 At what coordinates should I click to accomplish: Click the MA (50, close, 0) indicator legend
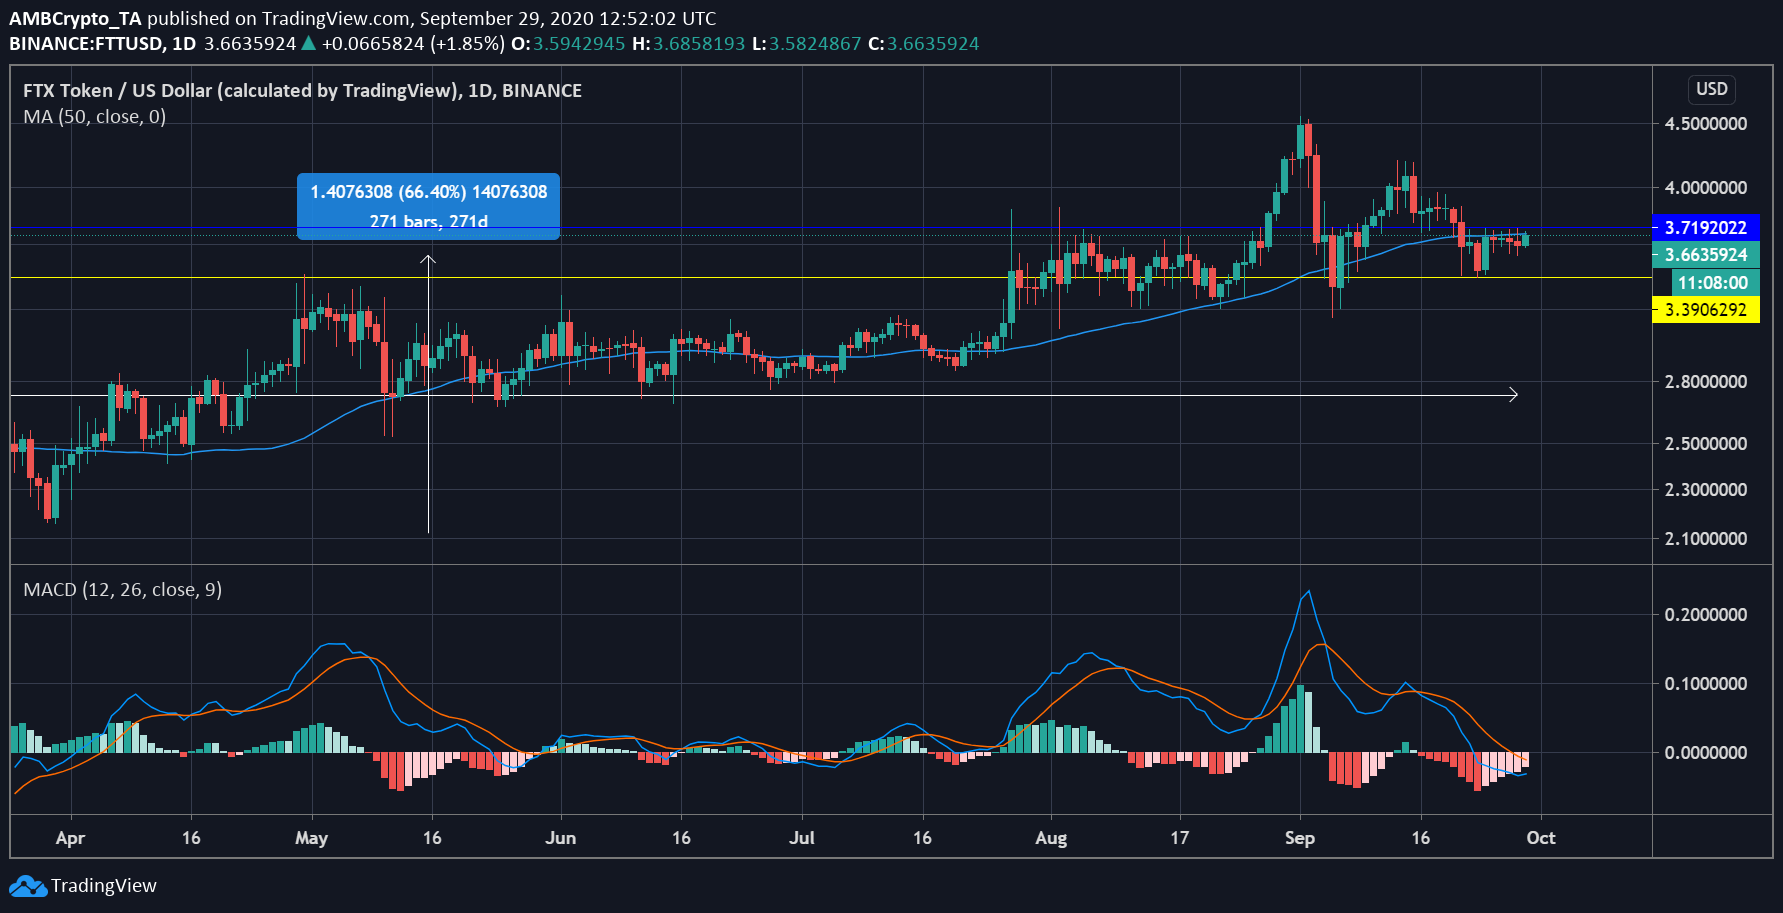pos(95,117)
